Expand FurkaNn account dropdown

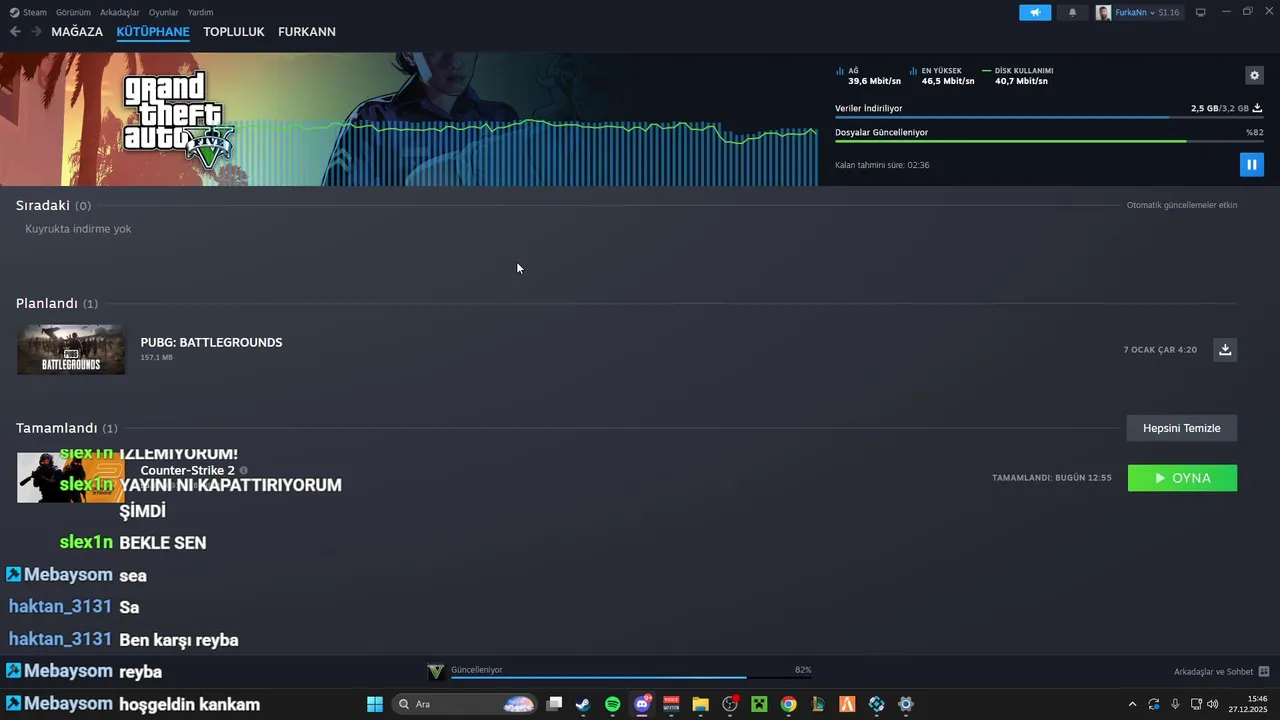(1152, 13)
